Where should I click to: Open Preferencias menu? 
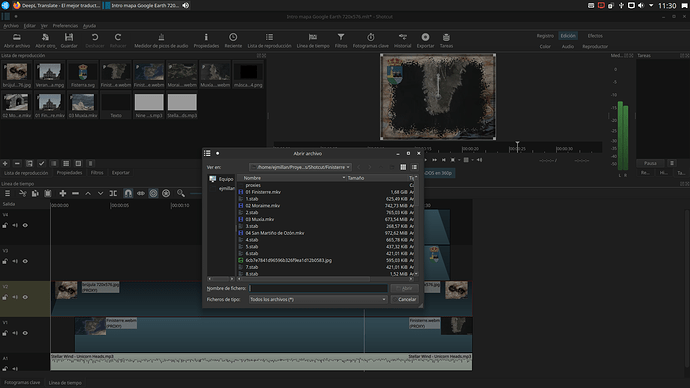[65, 26]
